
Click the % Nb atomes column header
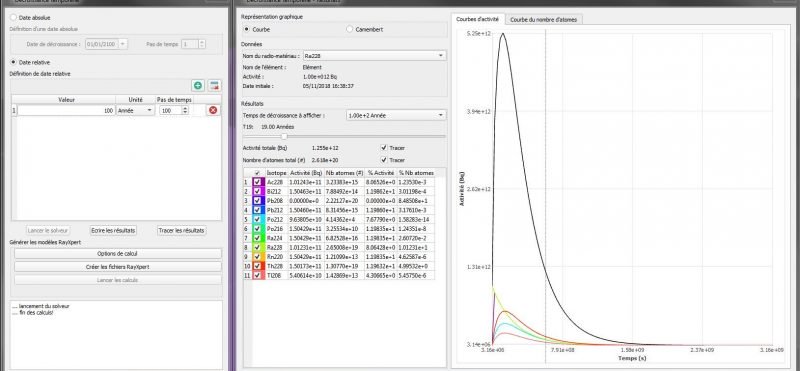tap(416, 173)
